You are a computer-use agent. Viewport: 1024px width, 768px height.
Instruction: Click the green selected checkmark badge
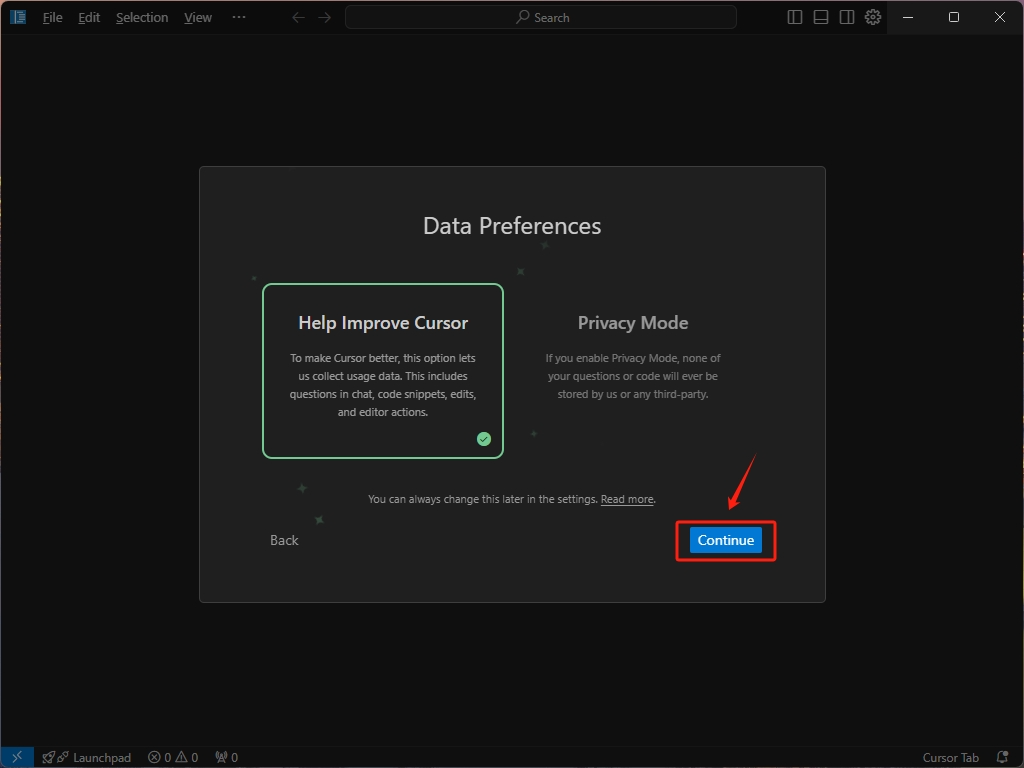pos(484,439)
